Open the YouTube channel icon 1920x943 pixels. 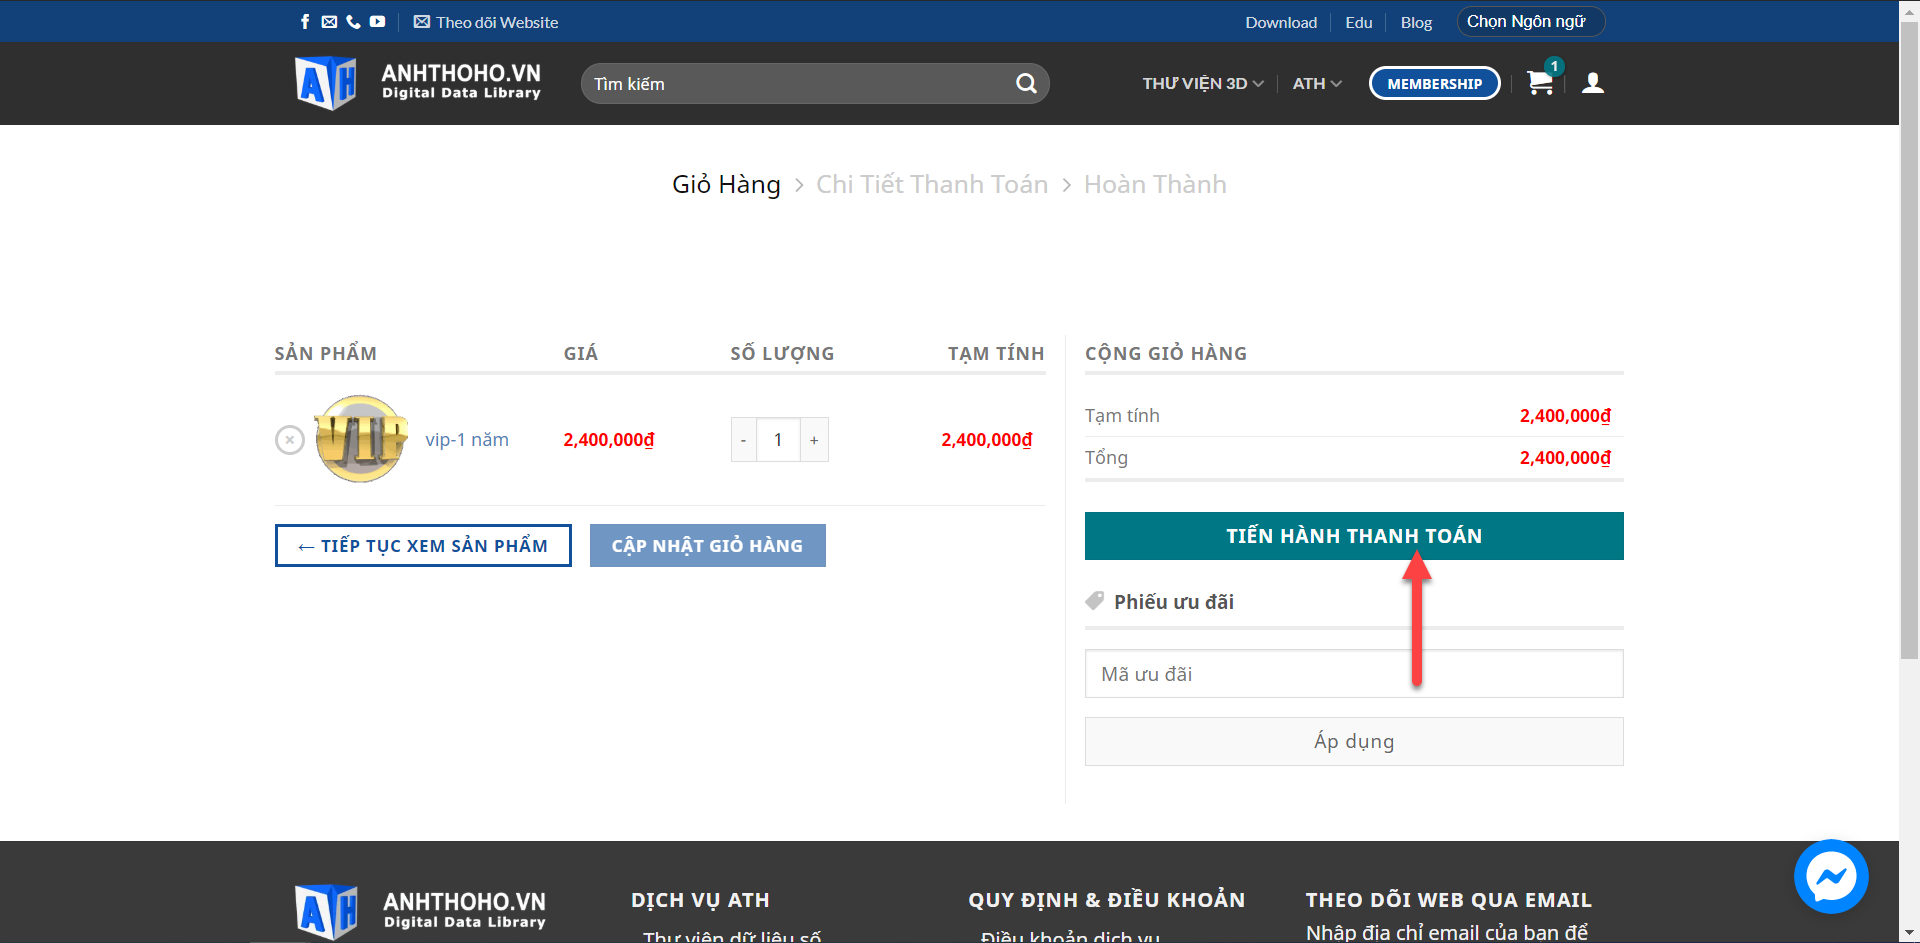(377, 22)
